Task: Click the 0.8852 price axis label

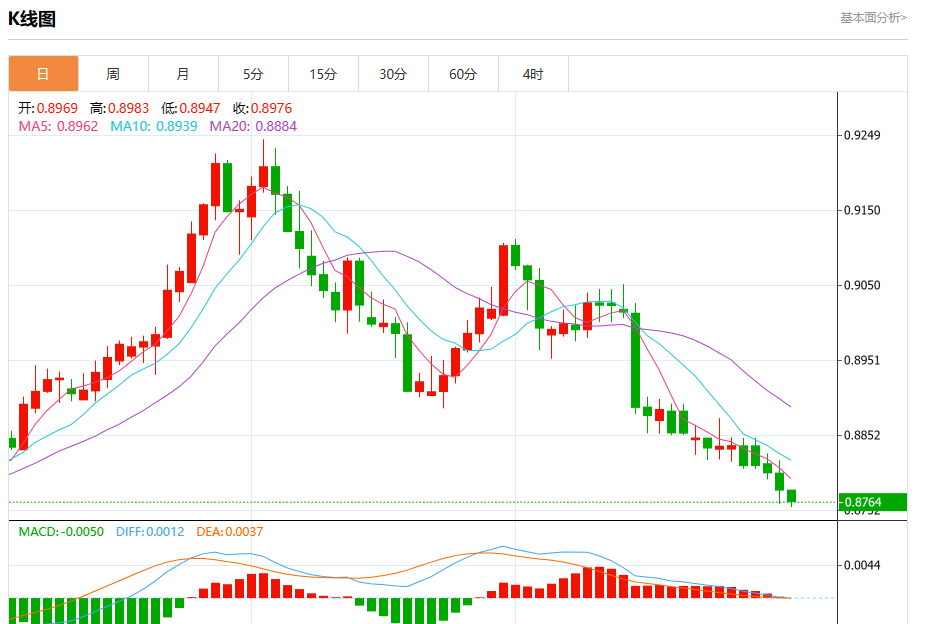Action: click(x=862, y=435)
